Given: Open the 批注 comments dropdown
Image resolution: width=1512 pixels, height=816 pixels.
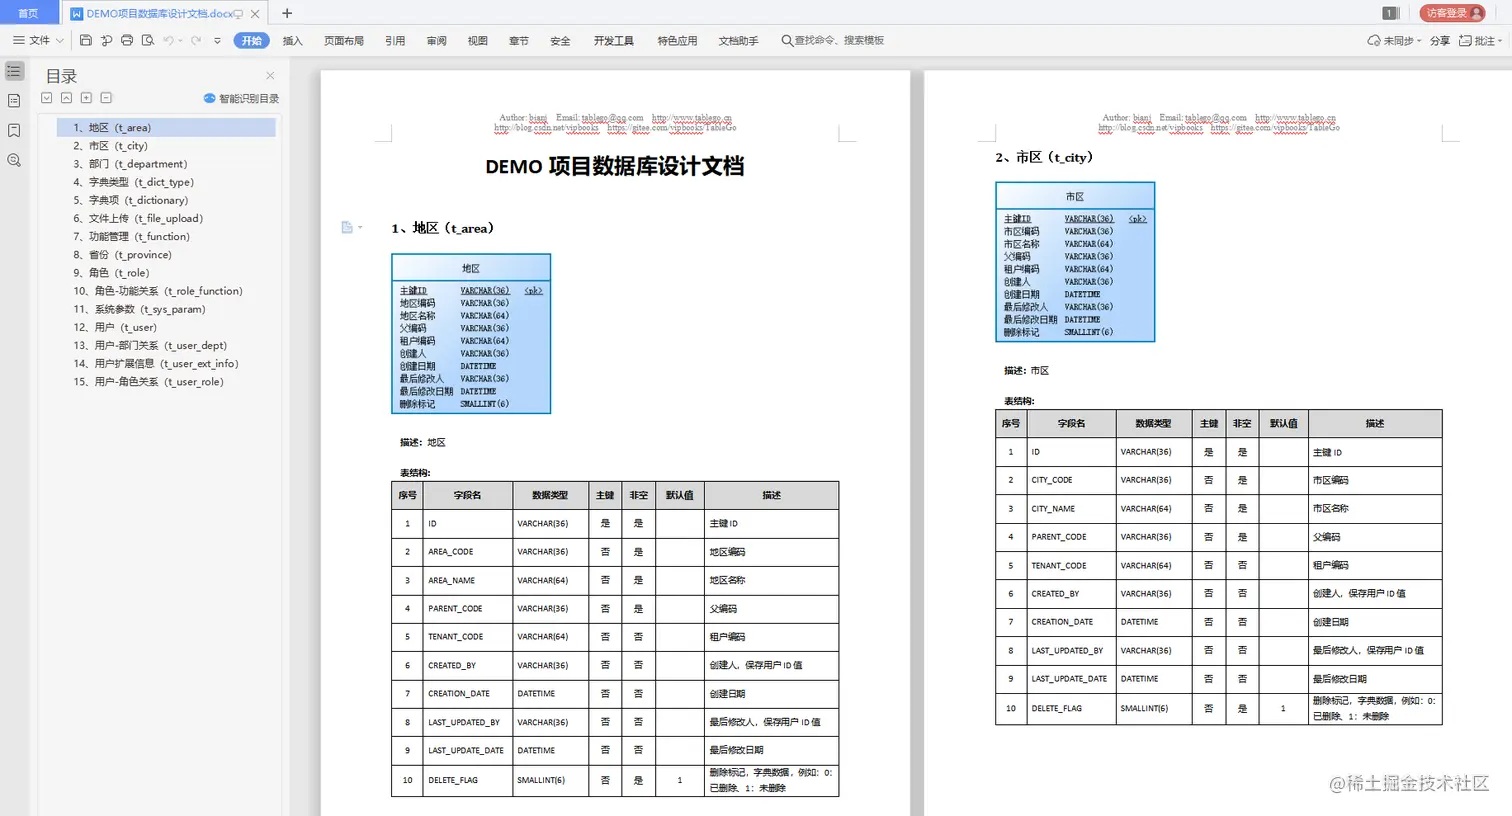Looking at the screenshot, I should tap(1481, 41).
